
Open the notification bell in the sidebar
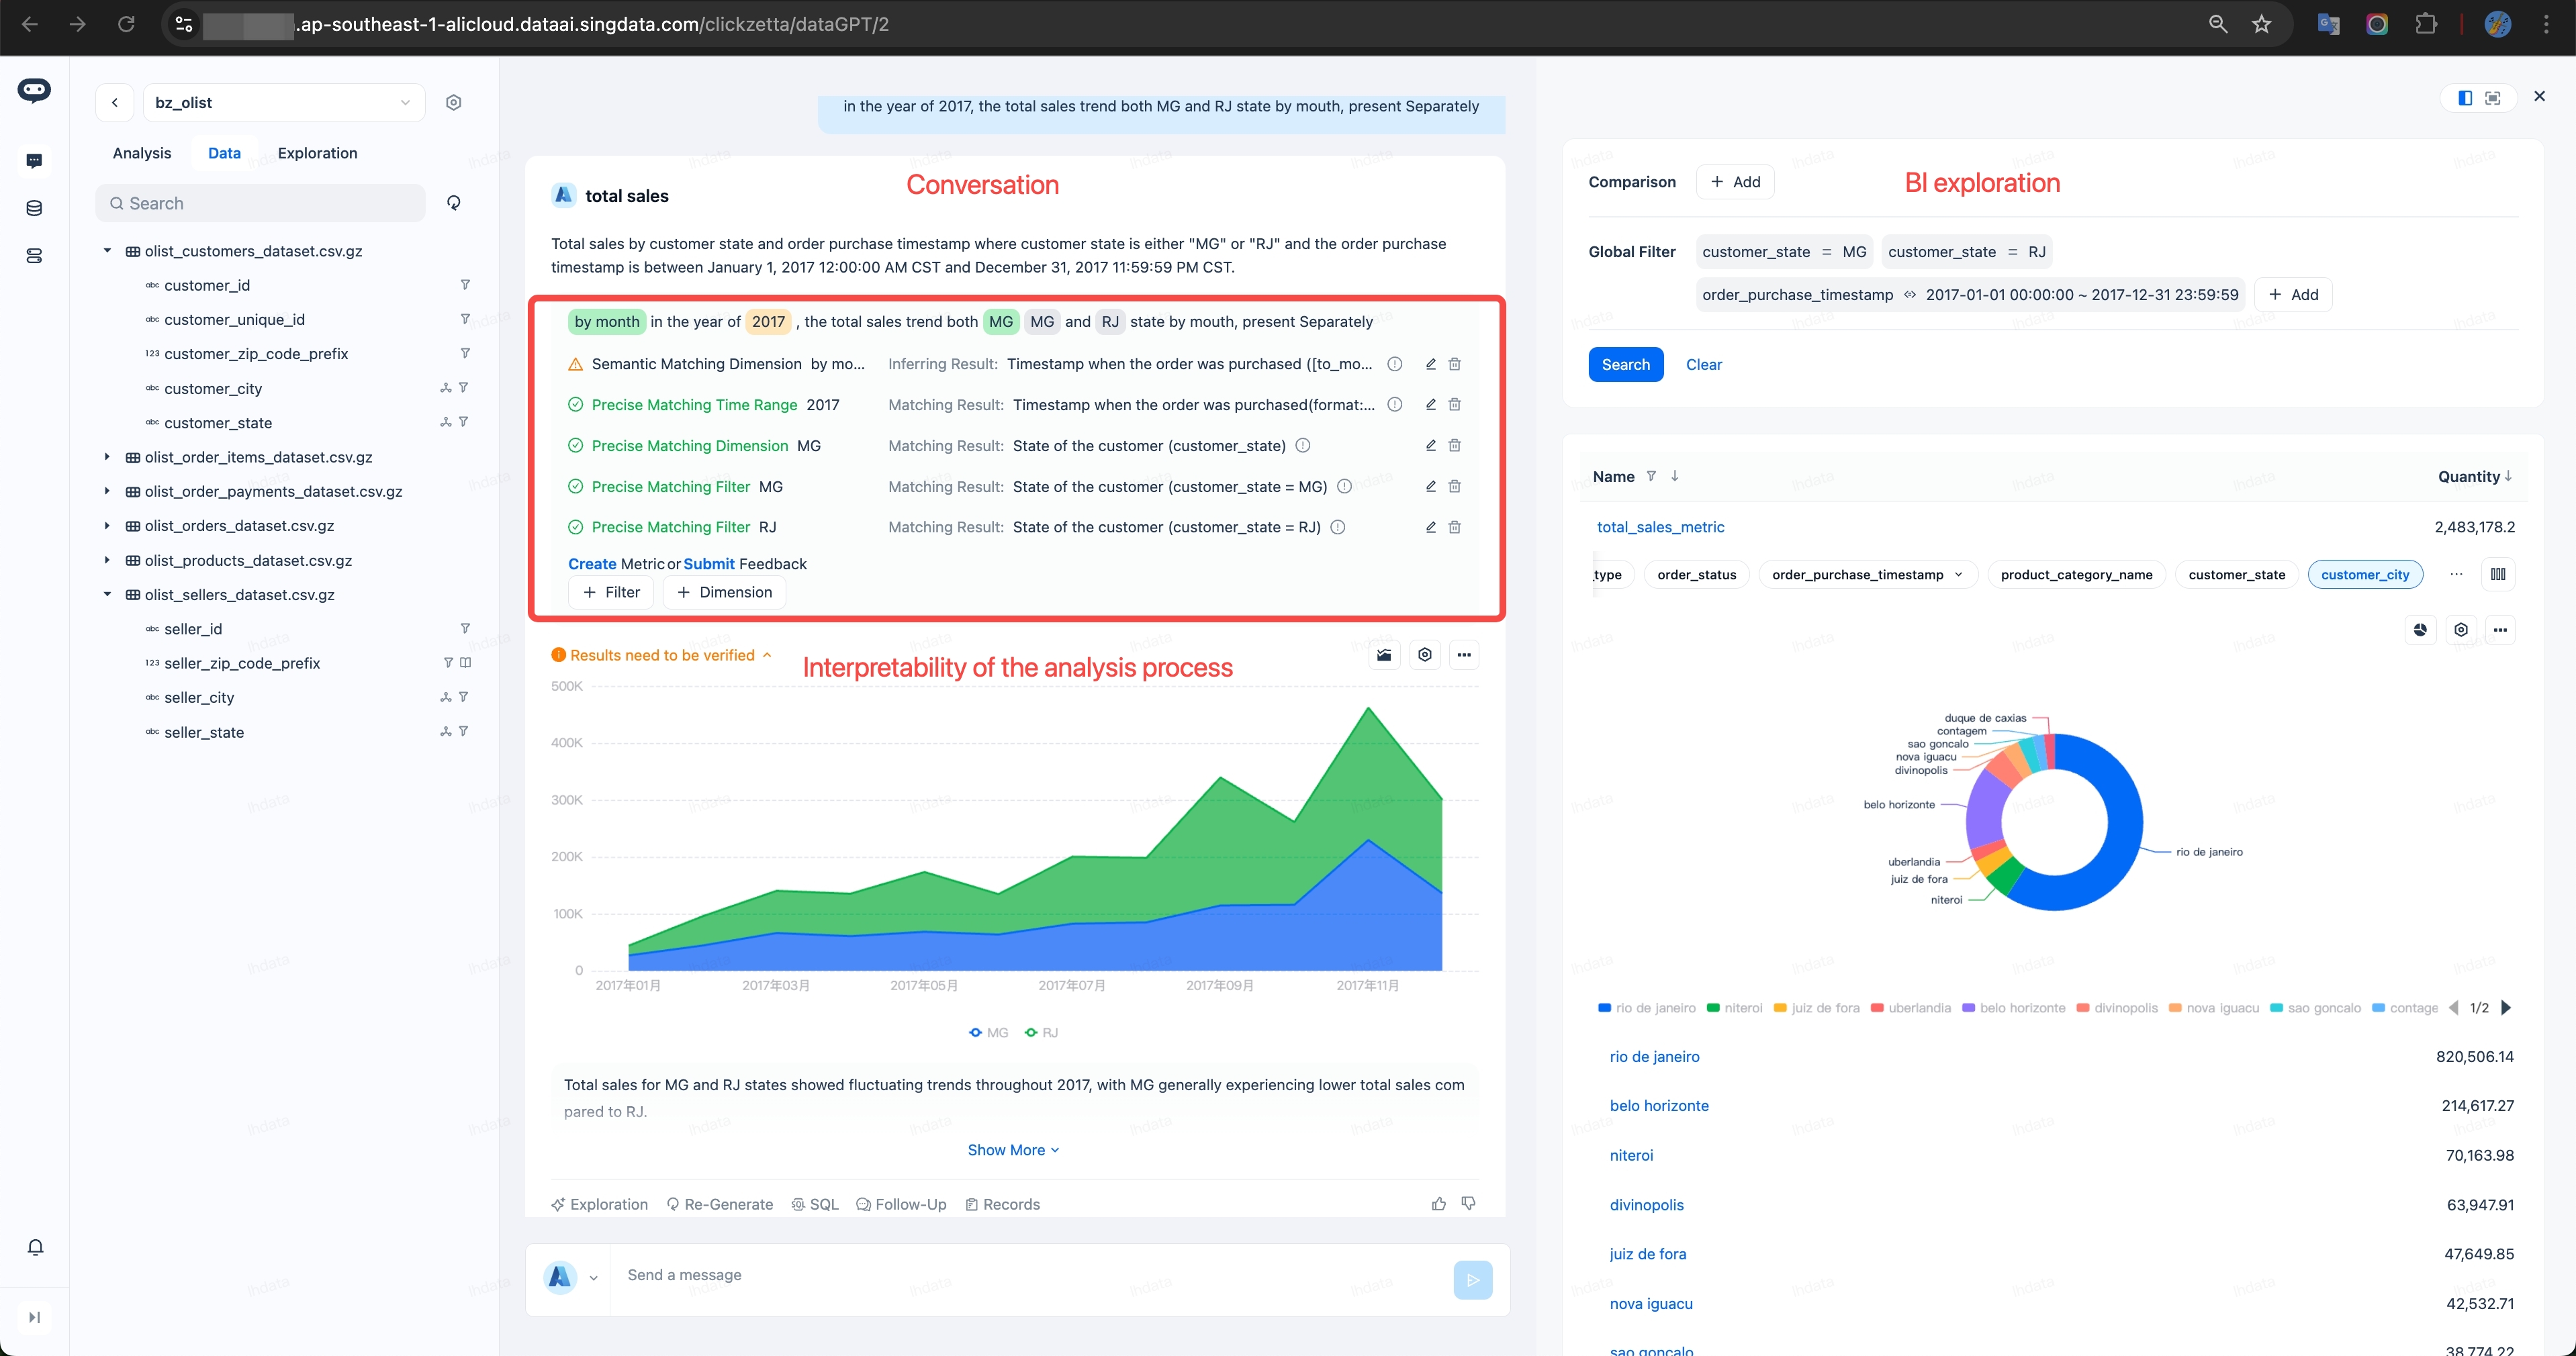pos(35,1247)
